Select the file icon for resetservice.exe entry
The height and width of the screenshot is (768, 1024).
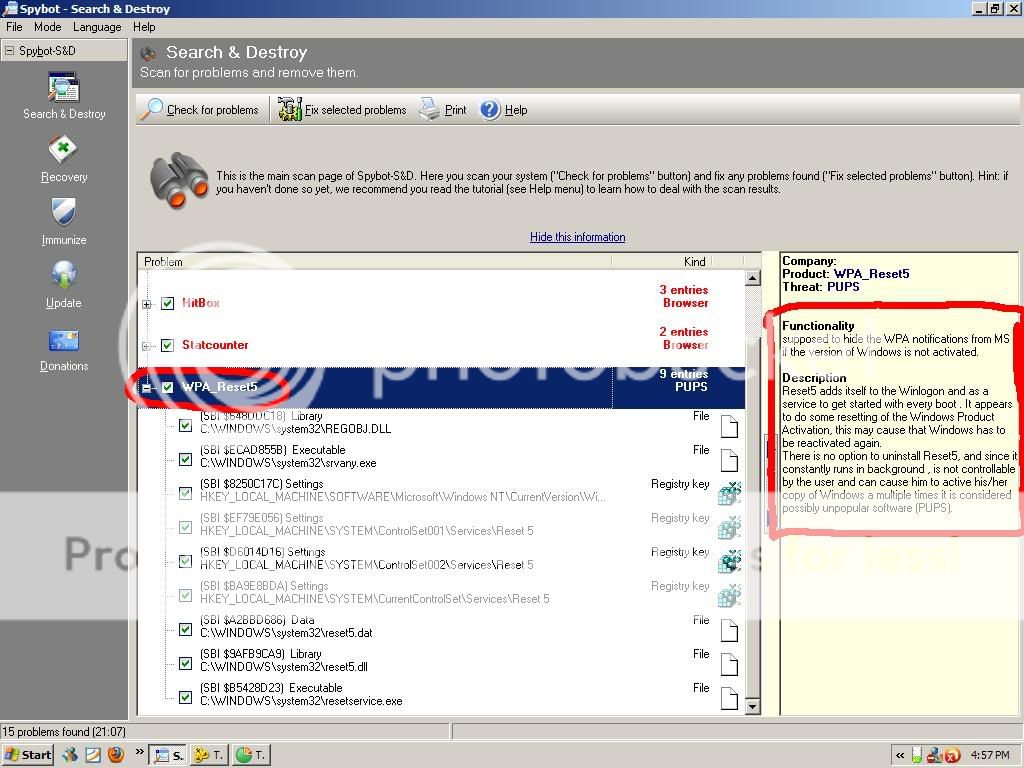pos(729,698)
